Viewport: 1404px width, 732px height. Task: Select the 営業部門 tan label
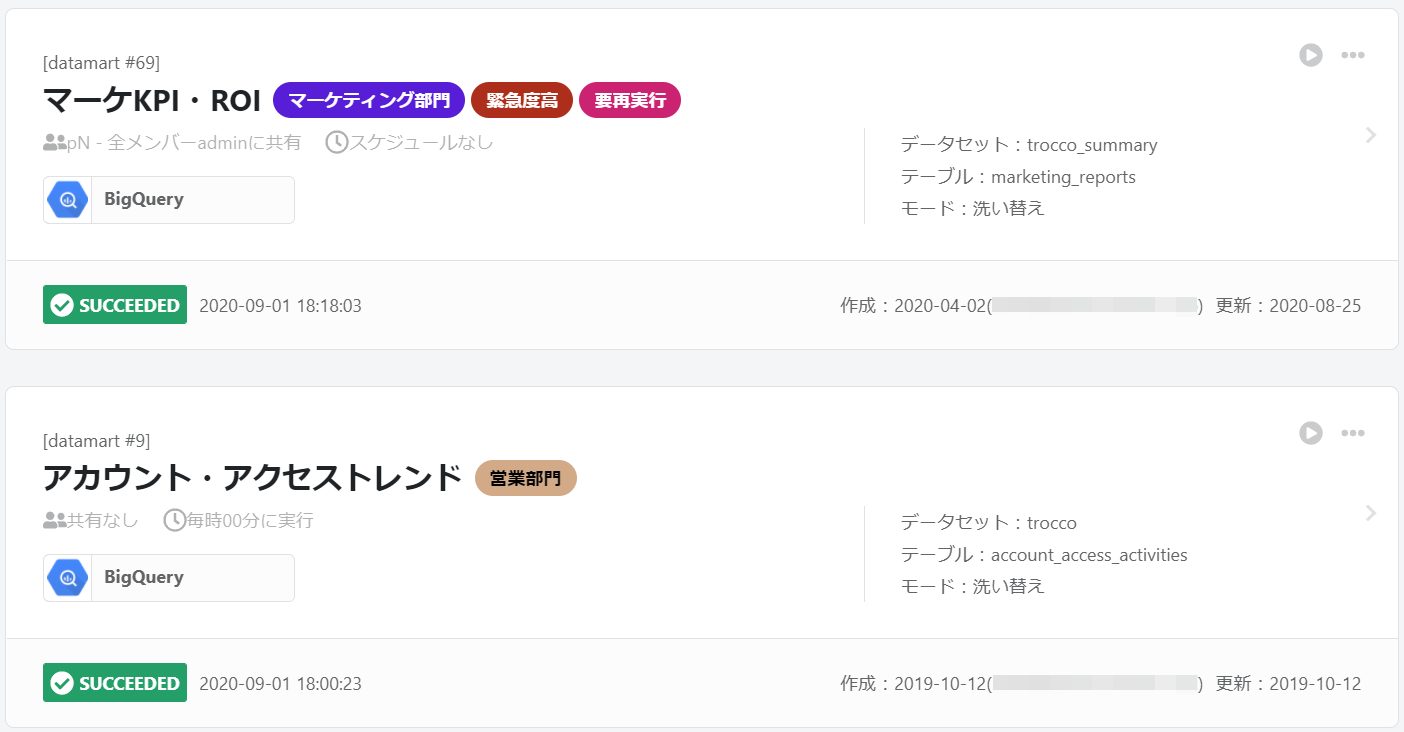click(x=526, y=478)
